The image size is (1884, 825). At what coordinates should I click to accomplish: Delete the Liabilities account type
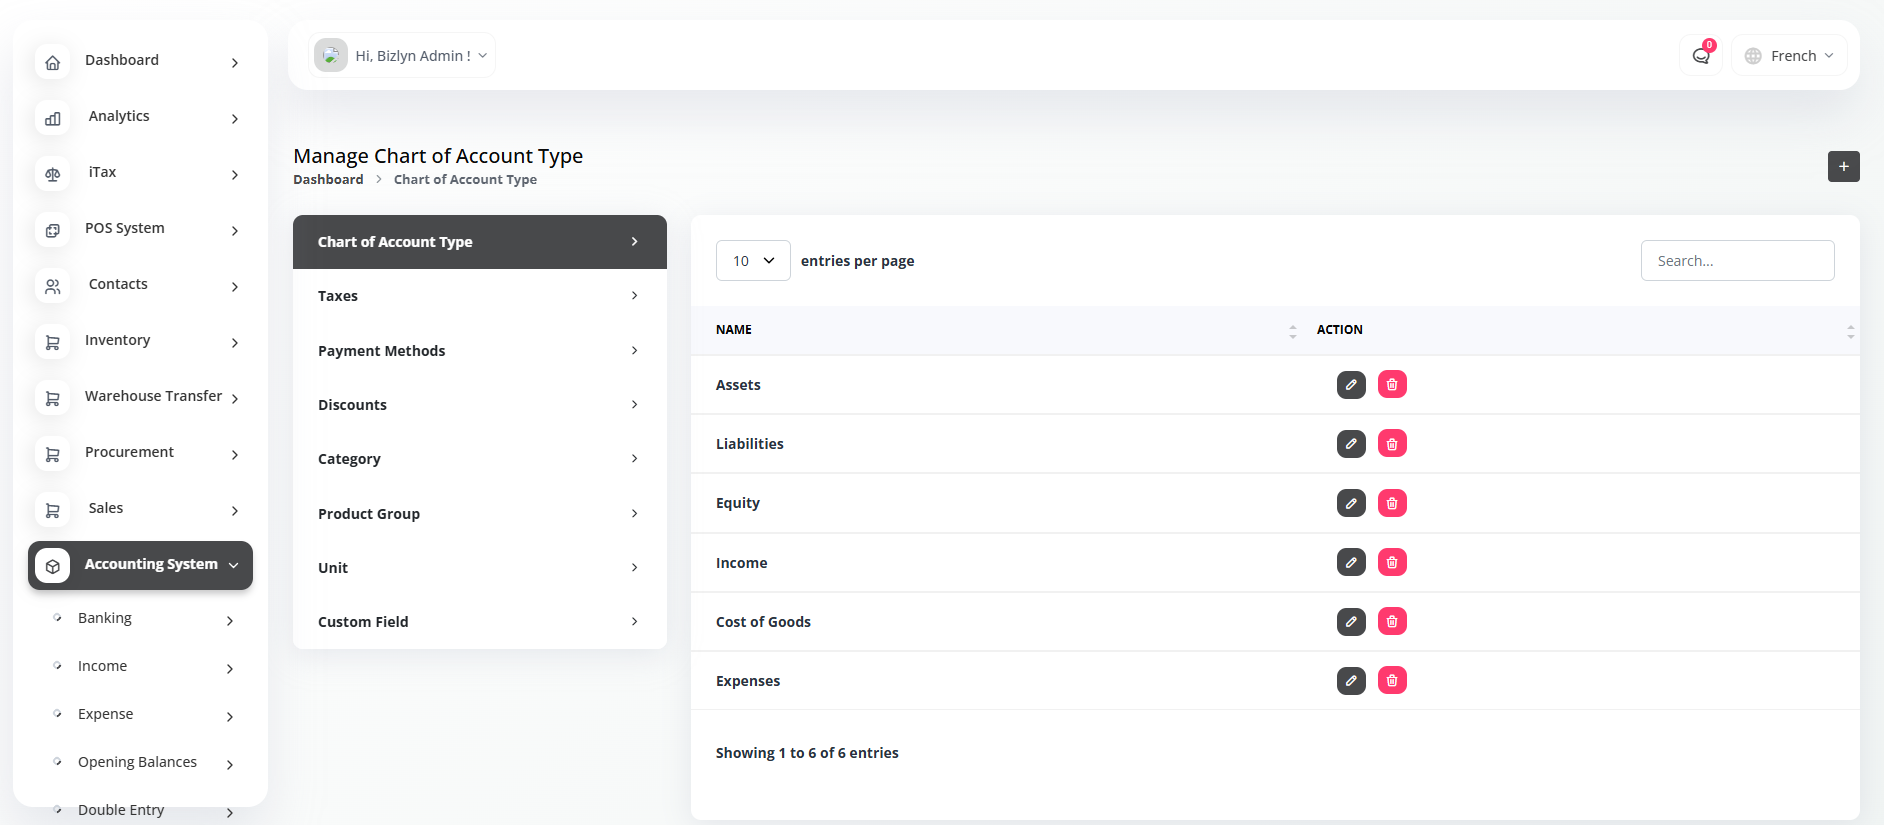[1392, 444]
